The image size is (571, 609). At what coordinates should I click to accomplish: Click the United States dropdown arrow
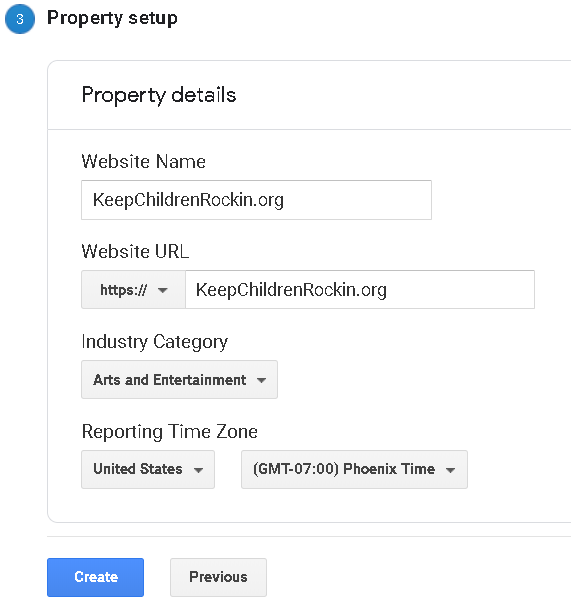[198, 470]
